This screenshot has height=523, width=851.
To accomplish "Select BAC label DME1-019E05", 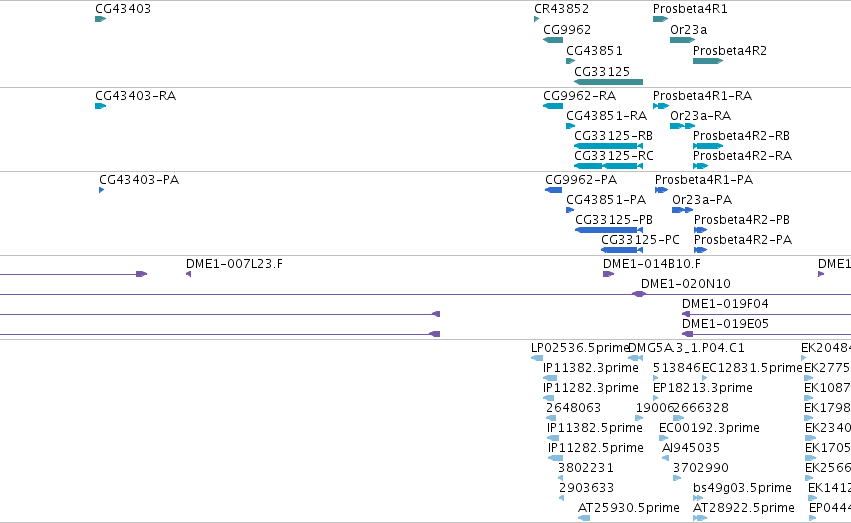I will tap(725, 324).
